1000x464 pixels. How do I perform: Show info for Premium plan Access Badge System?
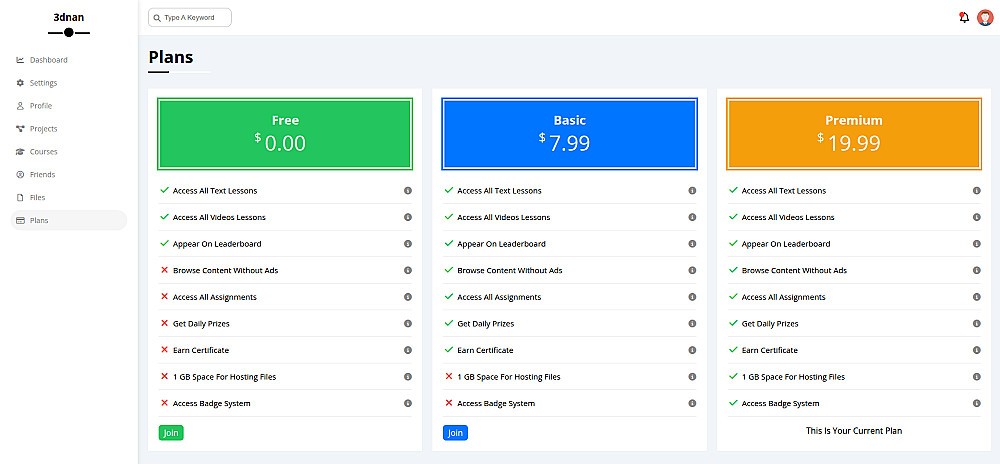coord(976,403)
